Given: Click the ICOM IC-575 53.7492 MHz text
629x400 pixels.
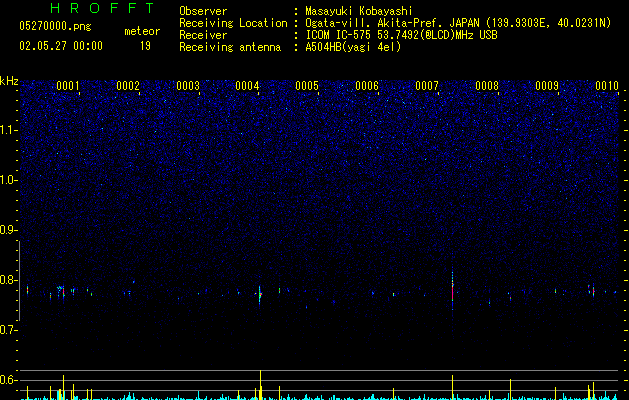Looking at the screenshot, I should (x=401, y=35).
